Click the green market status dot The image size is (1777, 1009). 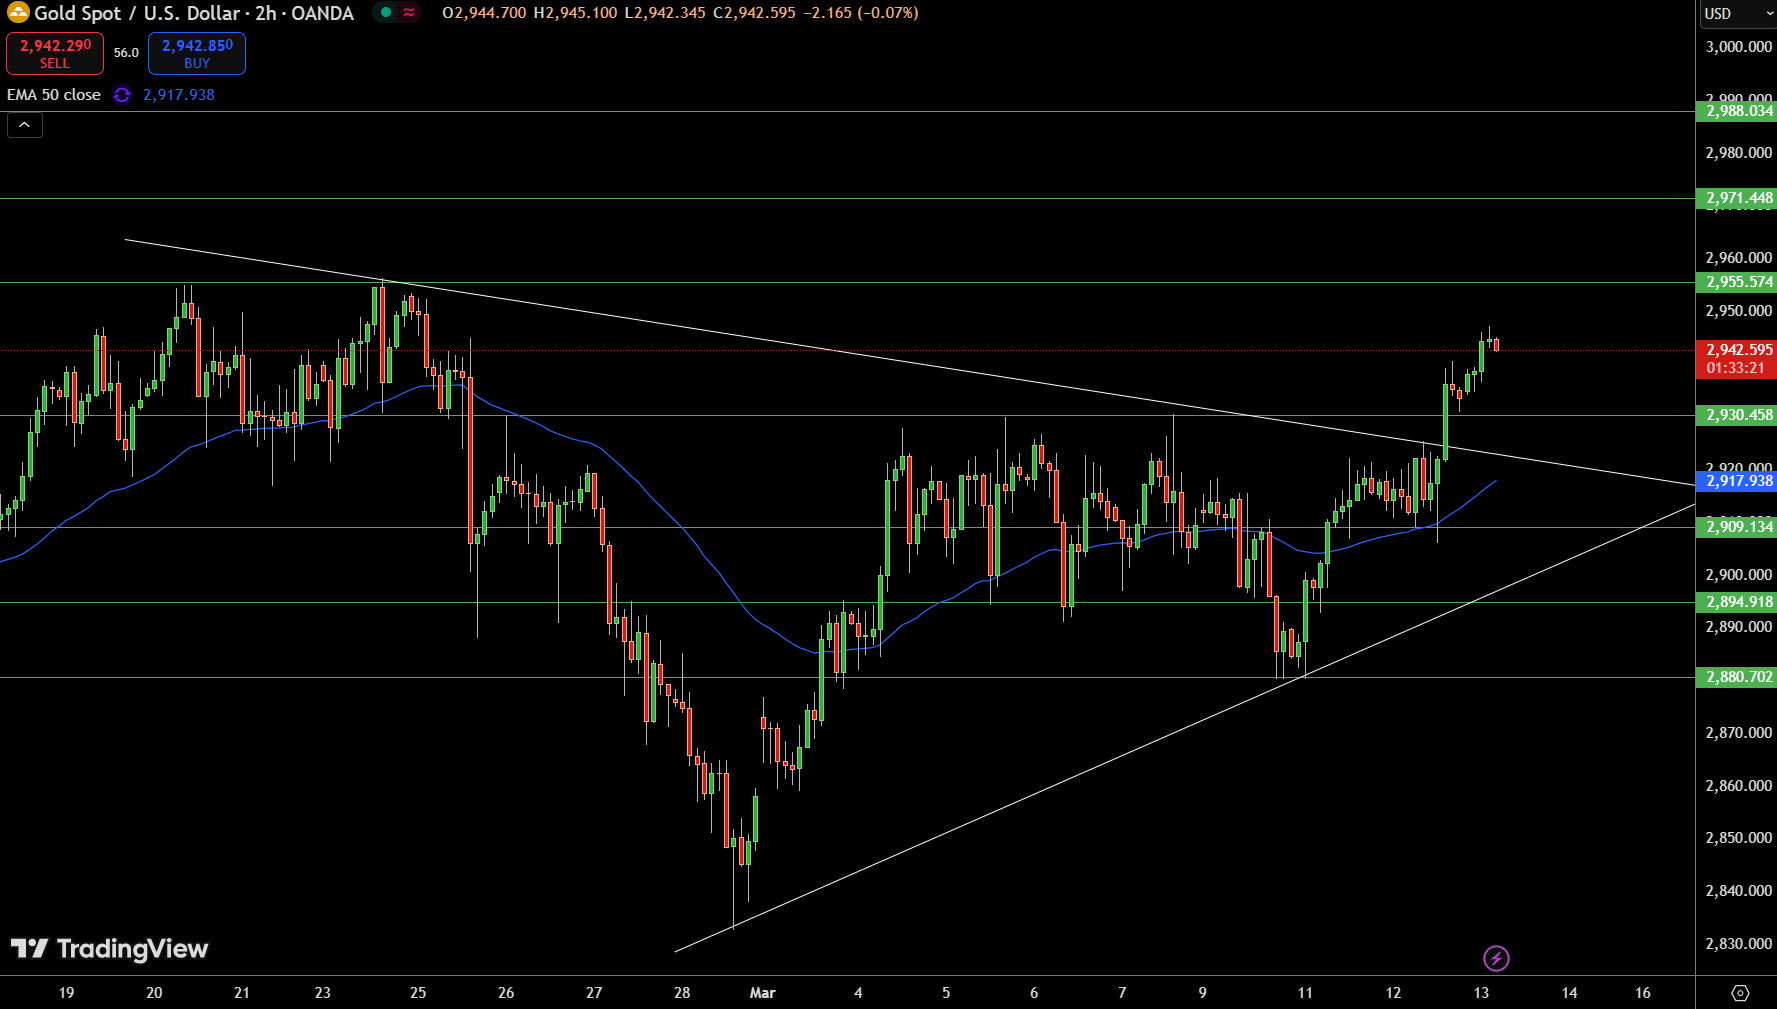click(x=385, y=13)
